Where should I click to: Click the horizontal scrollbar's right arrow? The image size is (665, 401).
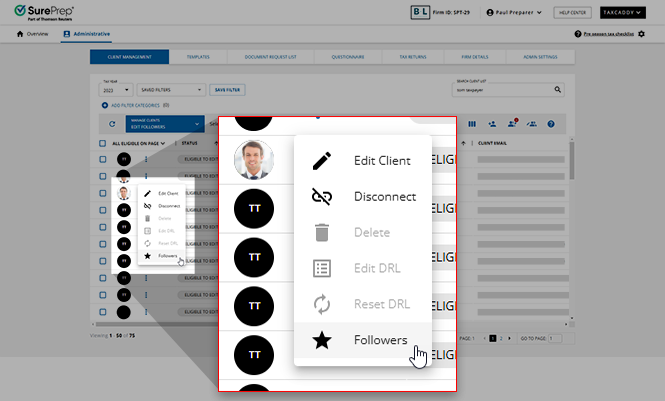click(x=566, y=324)
